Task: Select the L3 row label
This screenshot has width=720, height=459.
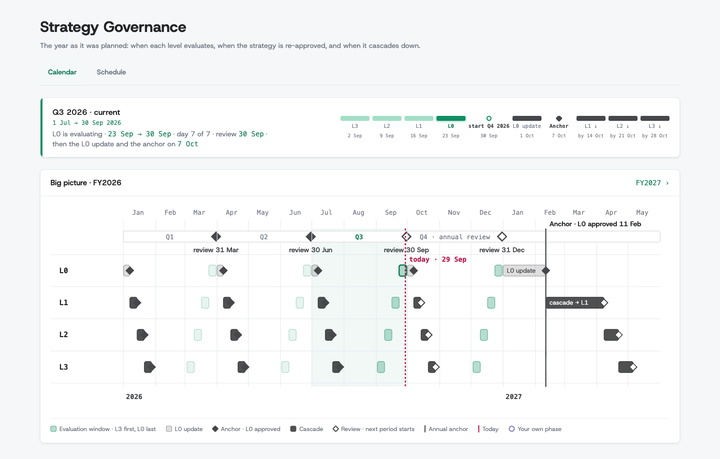Action: pos(63,367)
